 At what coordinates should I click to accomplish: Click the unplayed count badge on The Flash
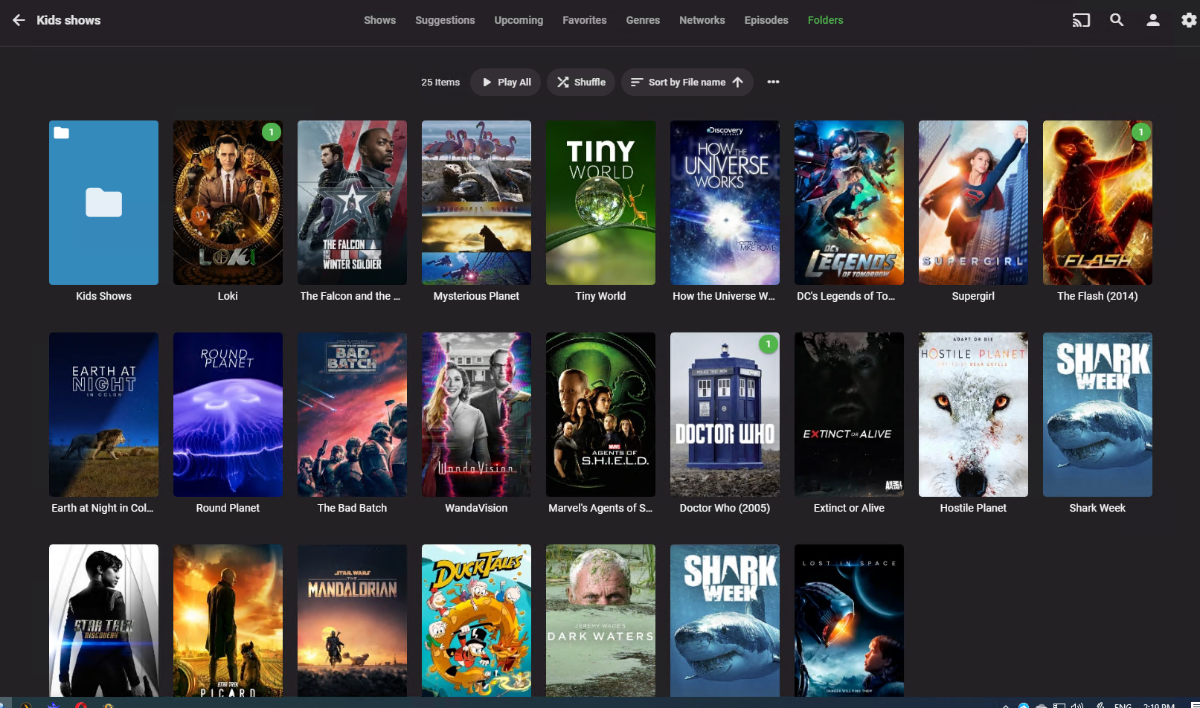1141,132
